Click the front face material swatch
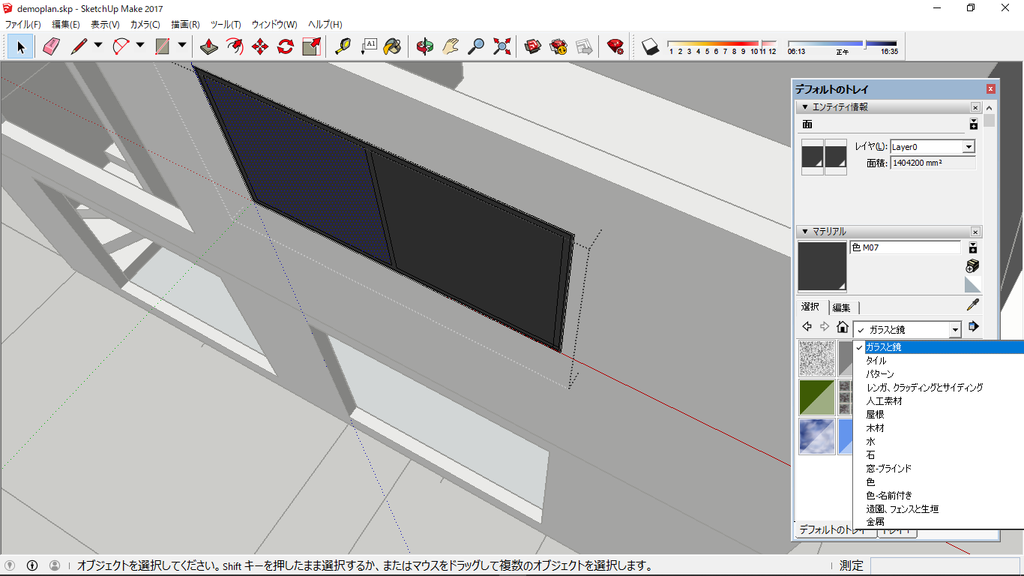 (812, 157)
